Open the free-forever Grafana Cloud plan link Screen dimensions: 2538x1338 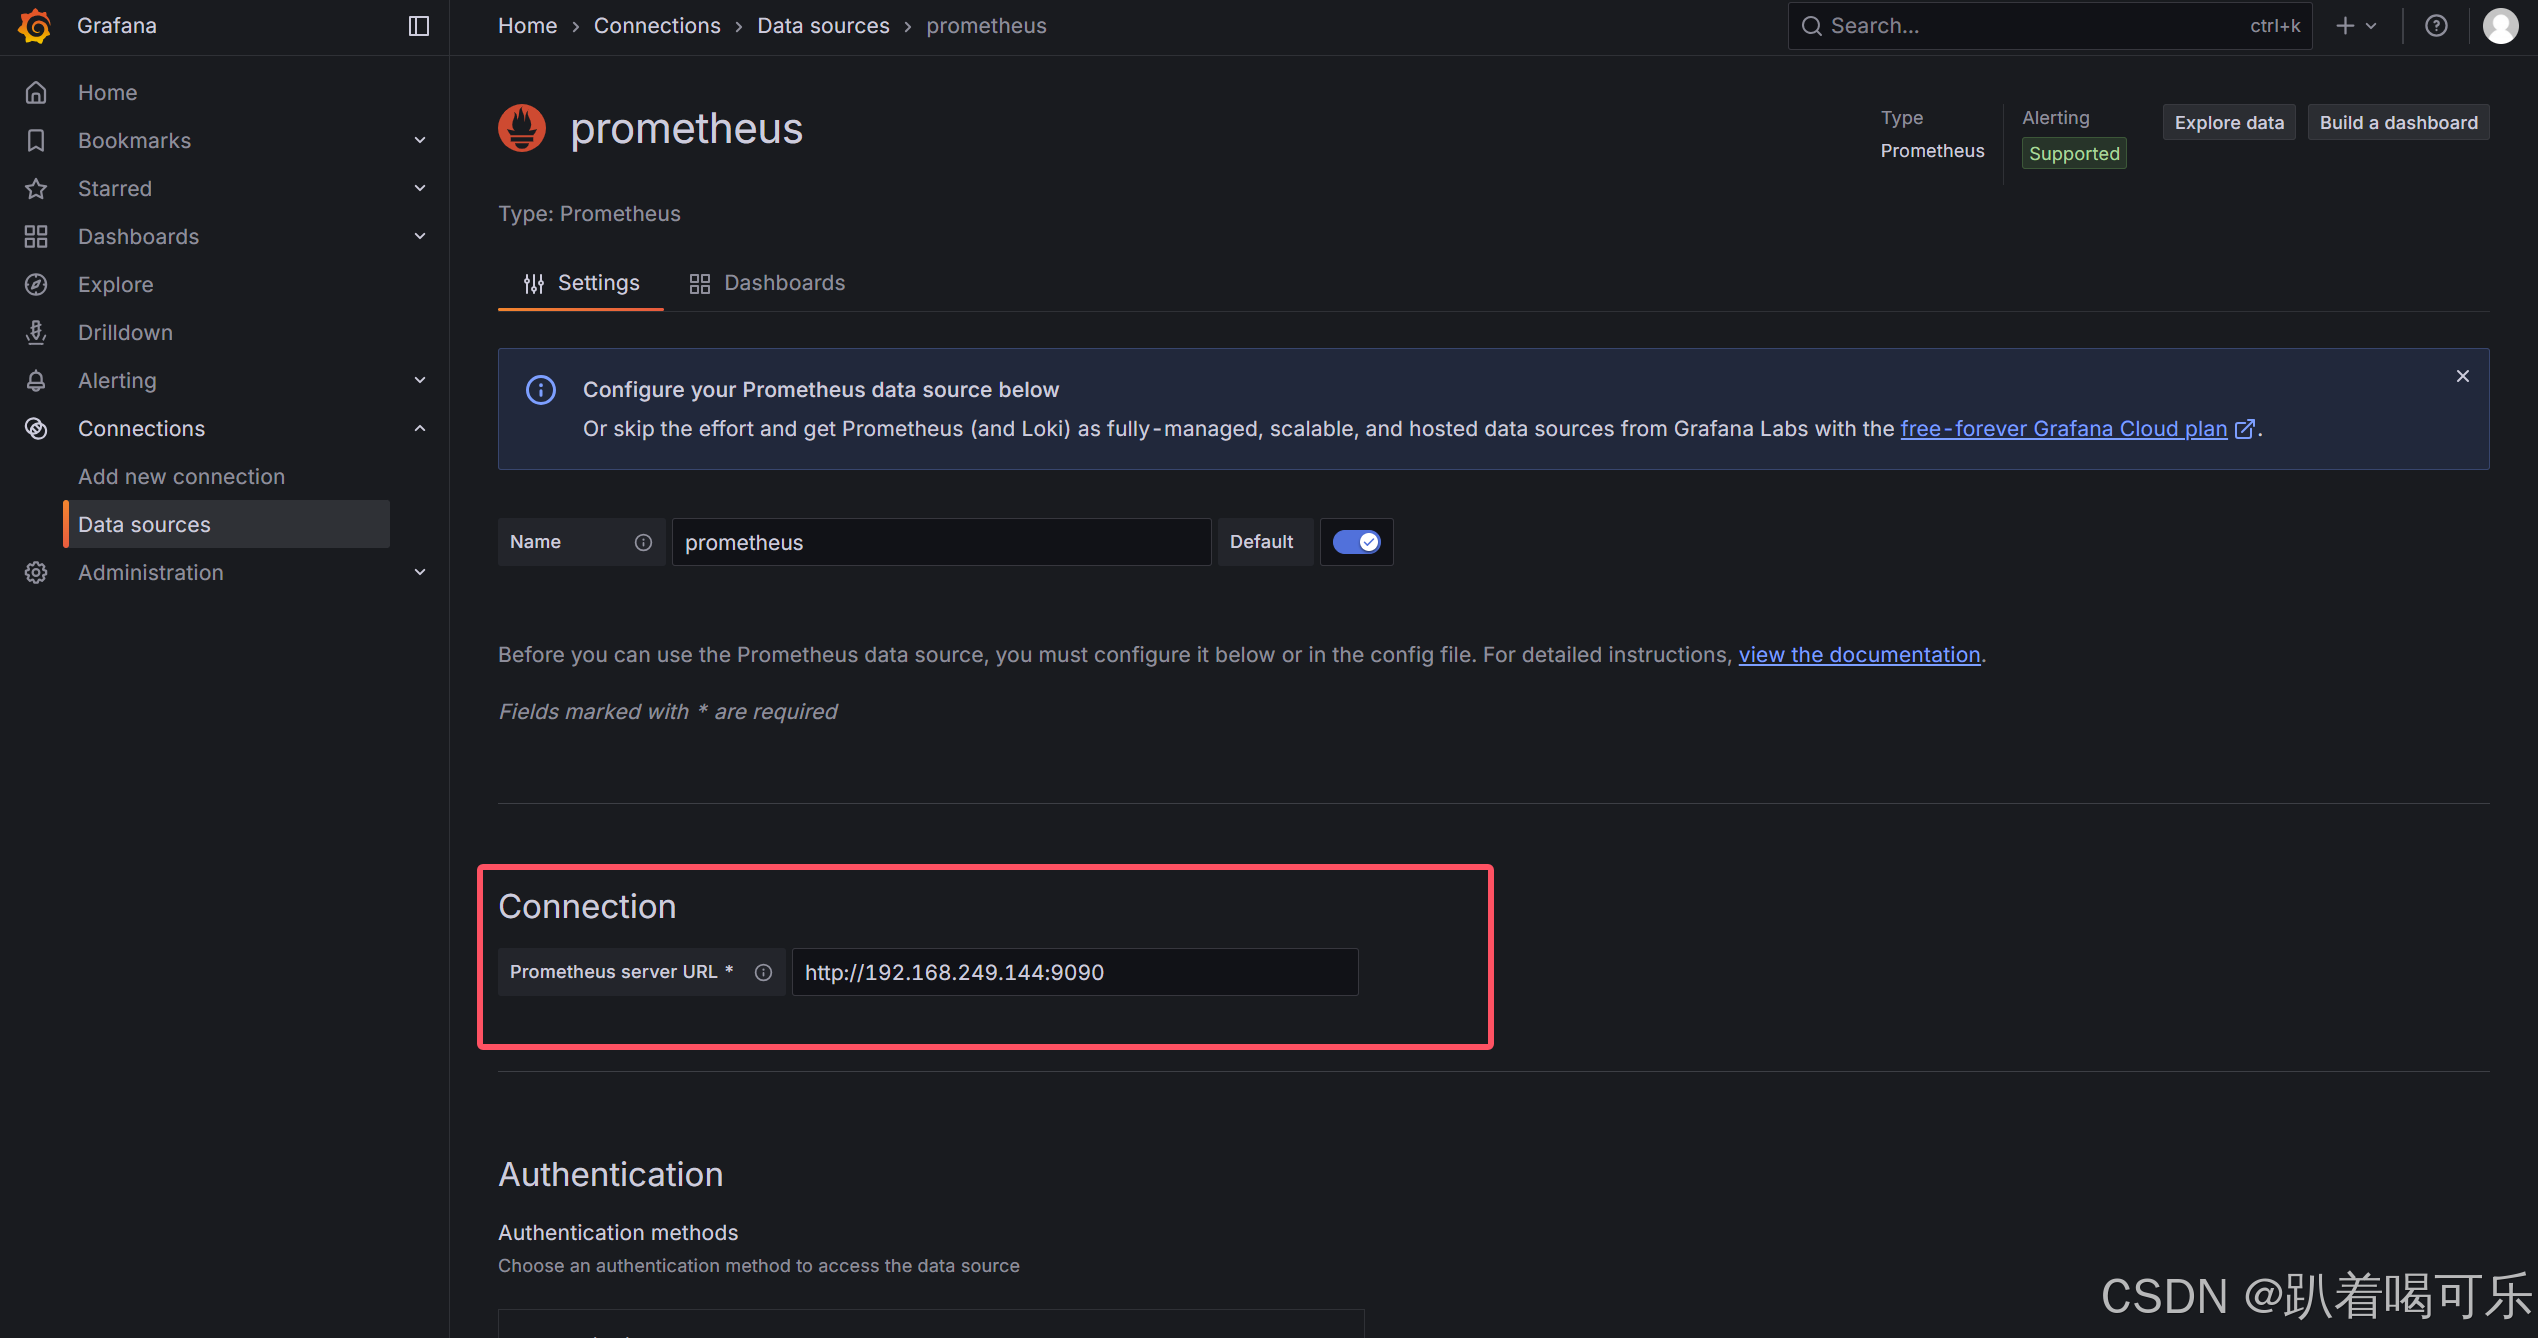[x=2064, y=429]
